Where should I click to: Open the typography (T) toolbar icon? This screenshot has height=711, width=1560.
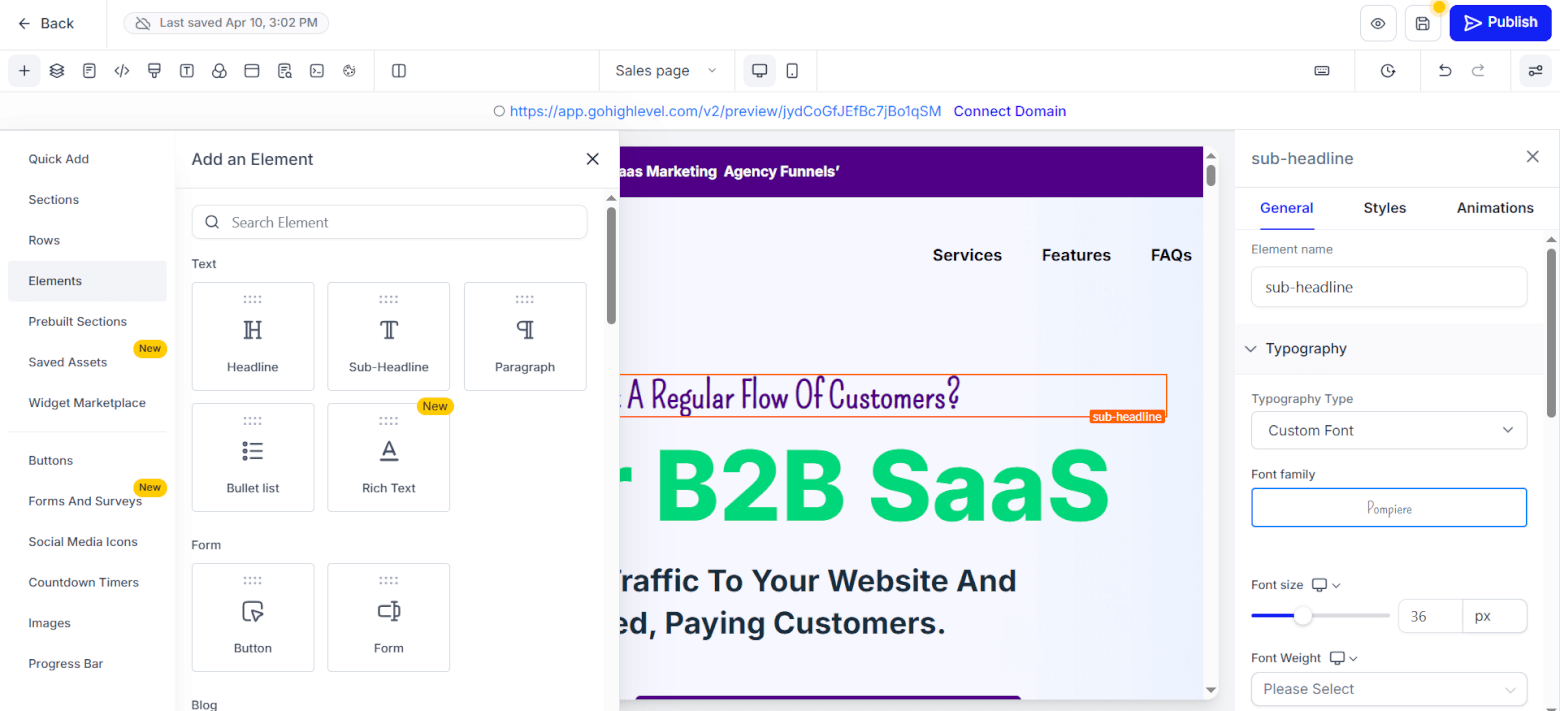186,70
